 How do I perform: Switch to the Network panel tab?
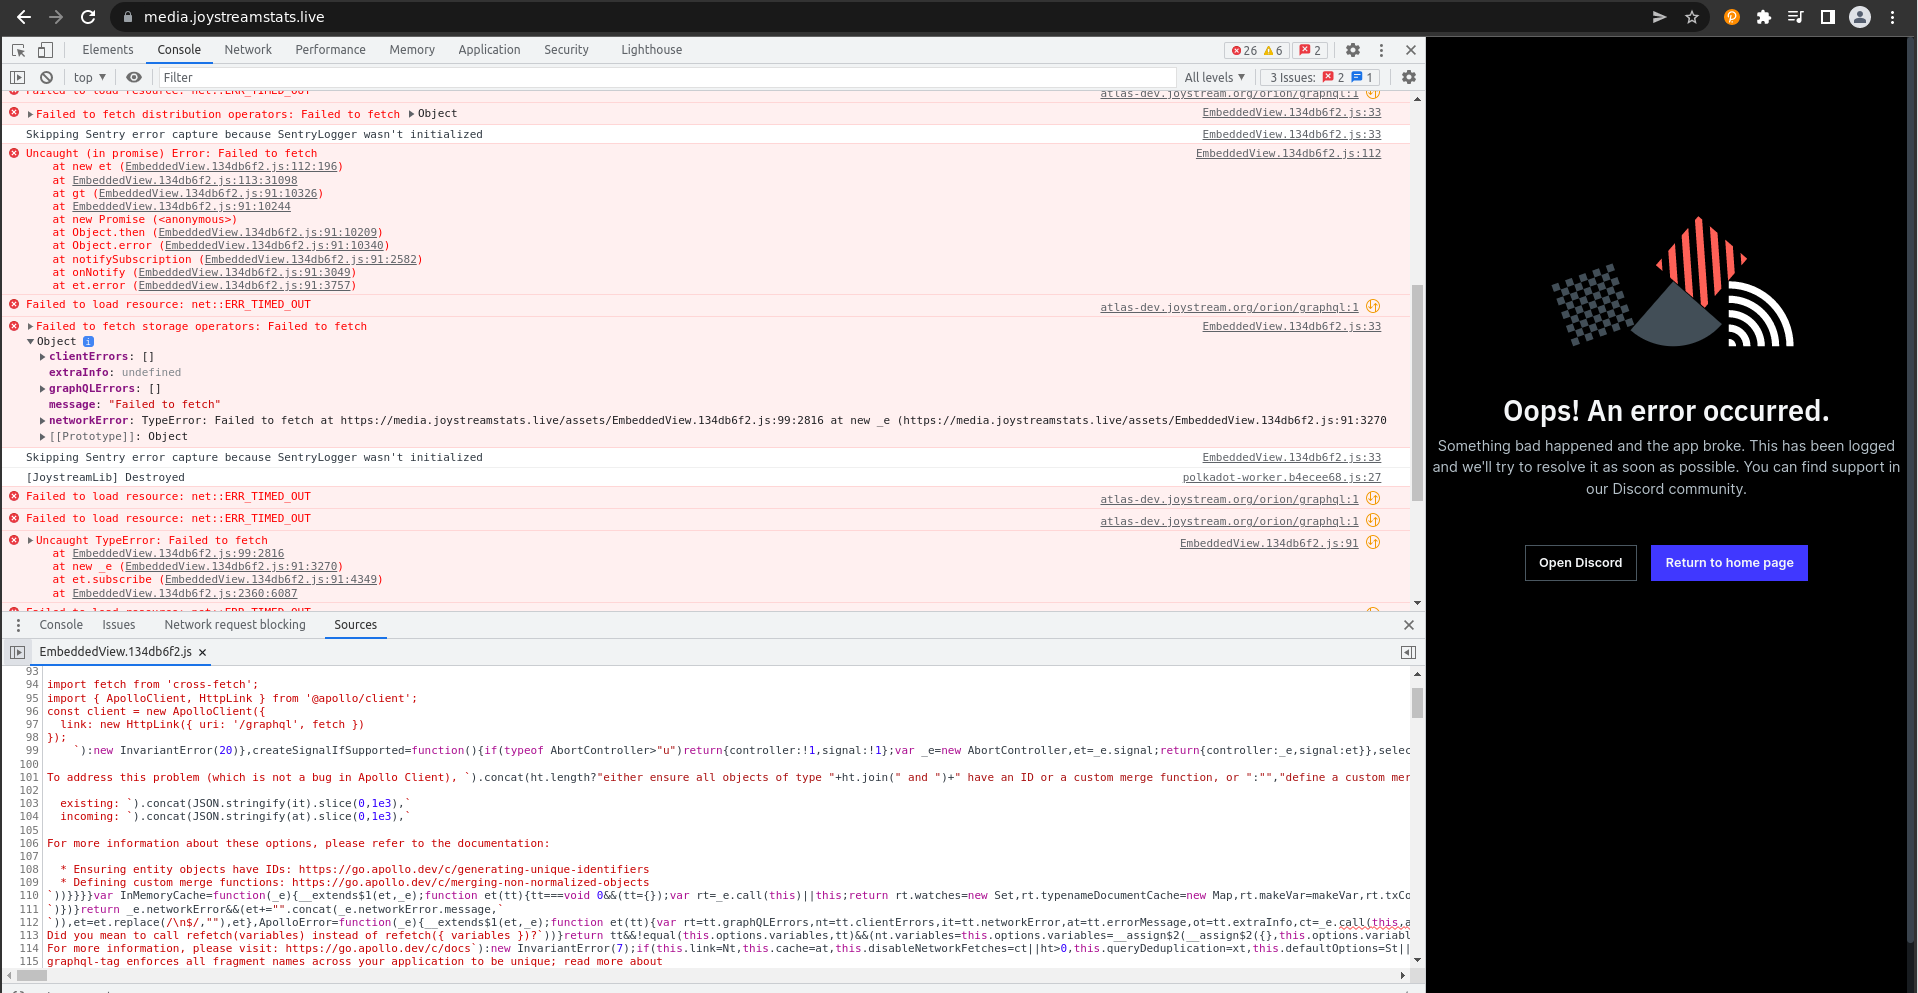[x=247, y=49]
